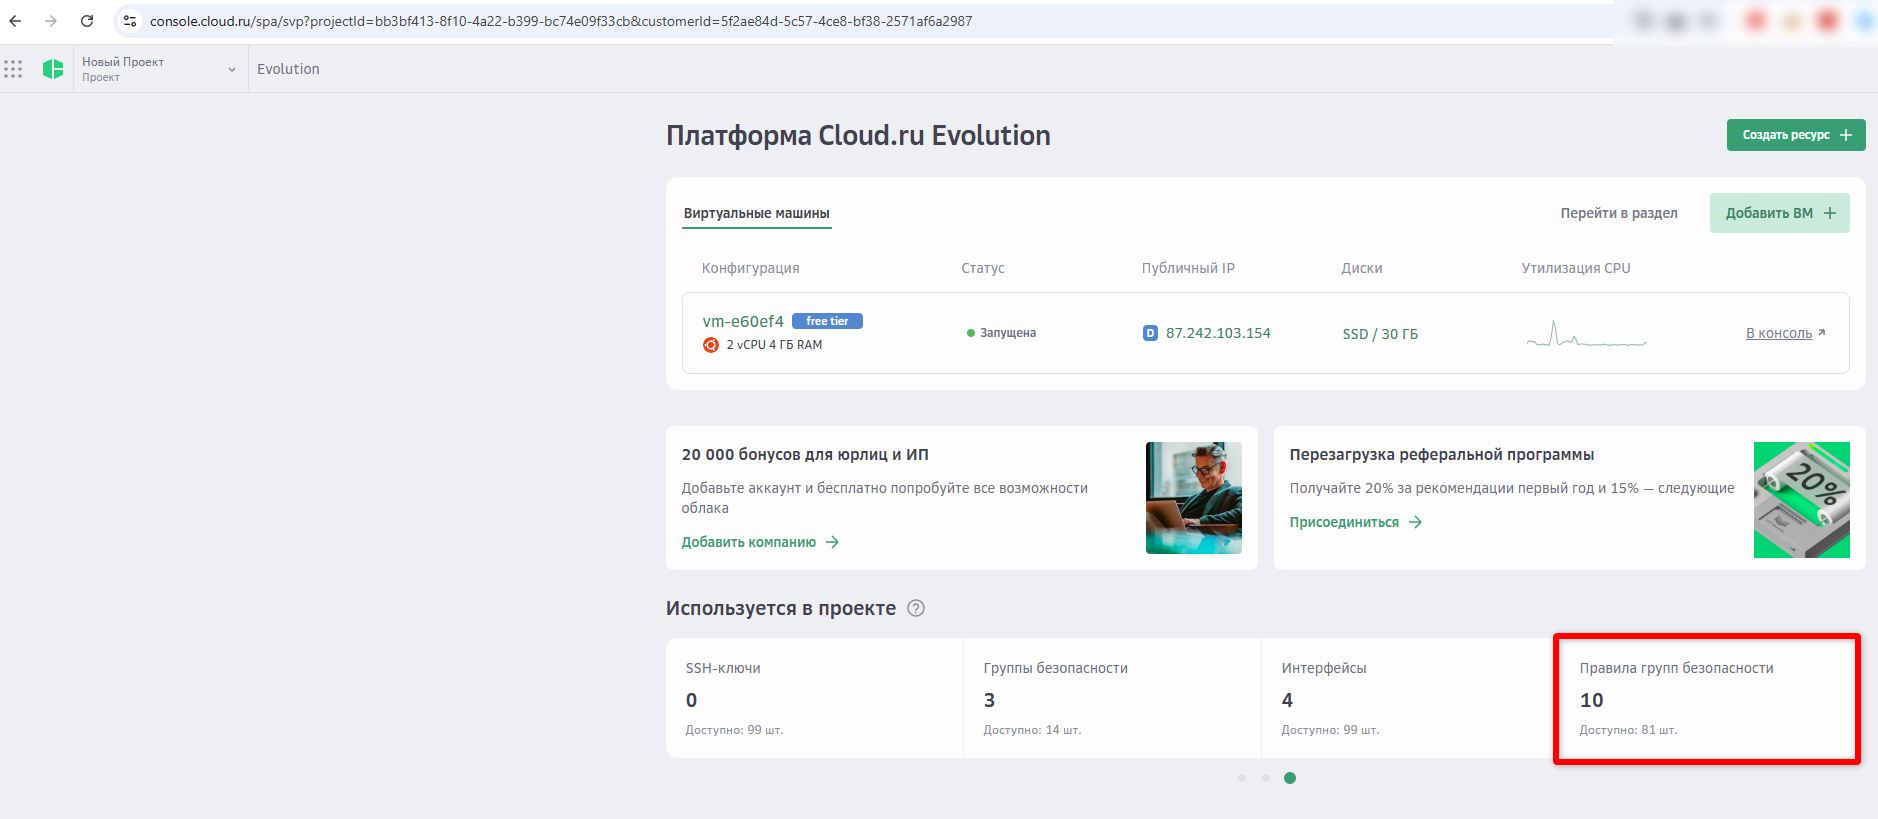
Task: Click the Ubuntu OS icon of the VM
Action: pos(711,345)
